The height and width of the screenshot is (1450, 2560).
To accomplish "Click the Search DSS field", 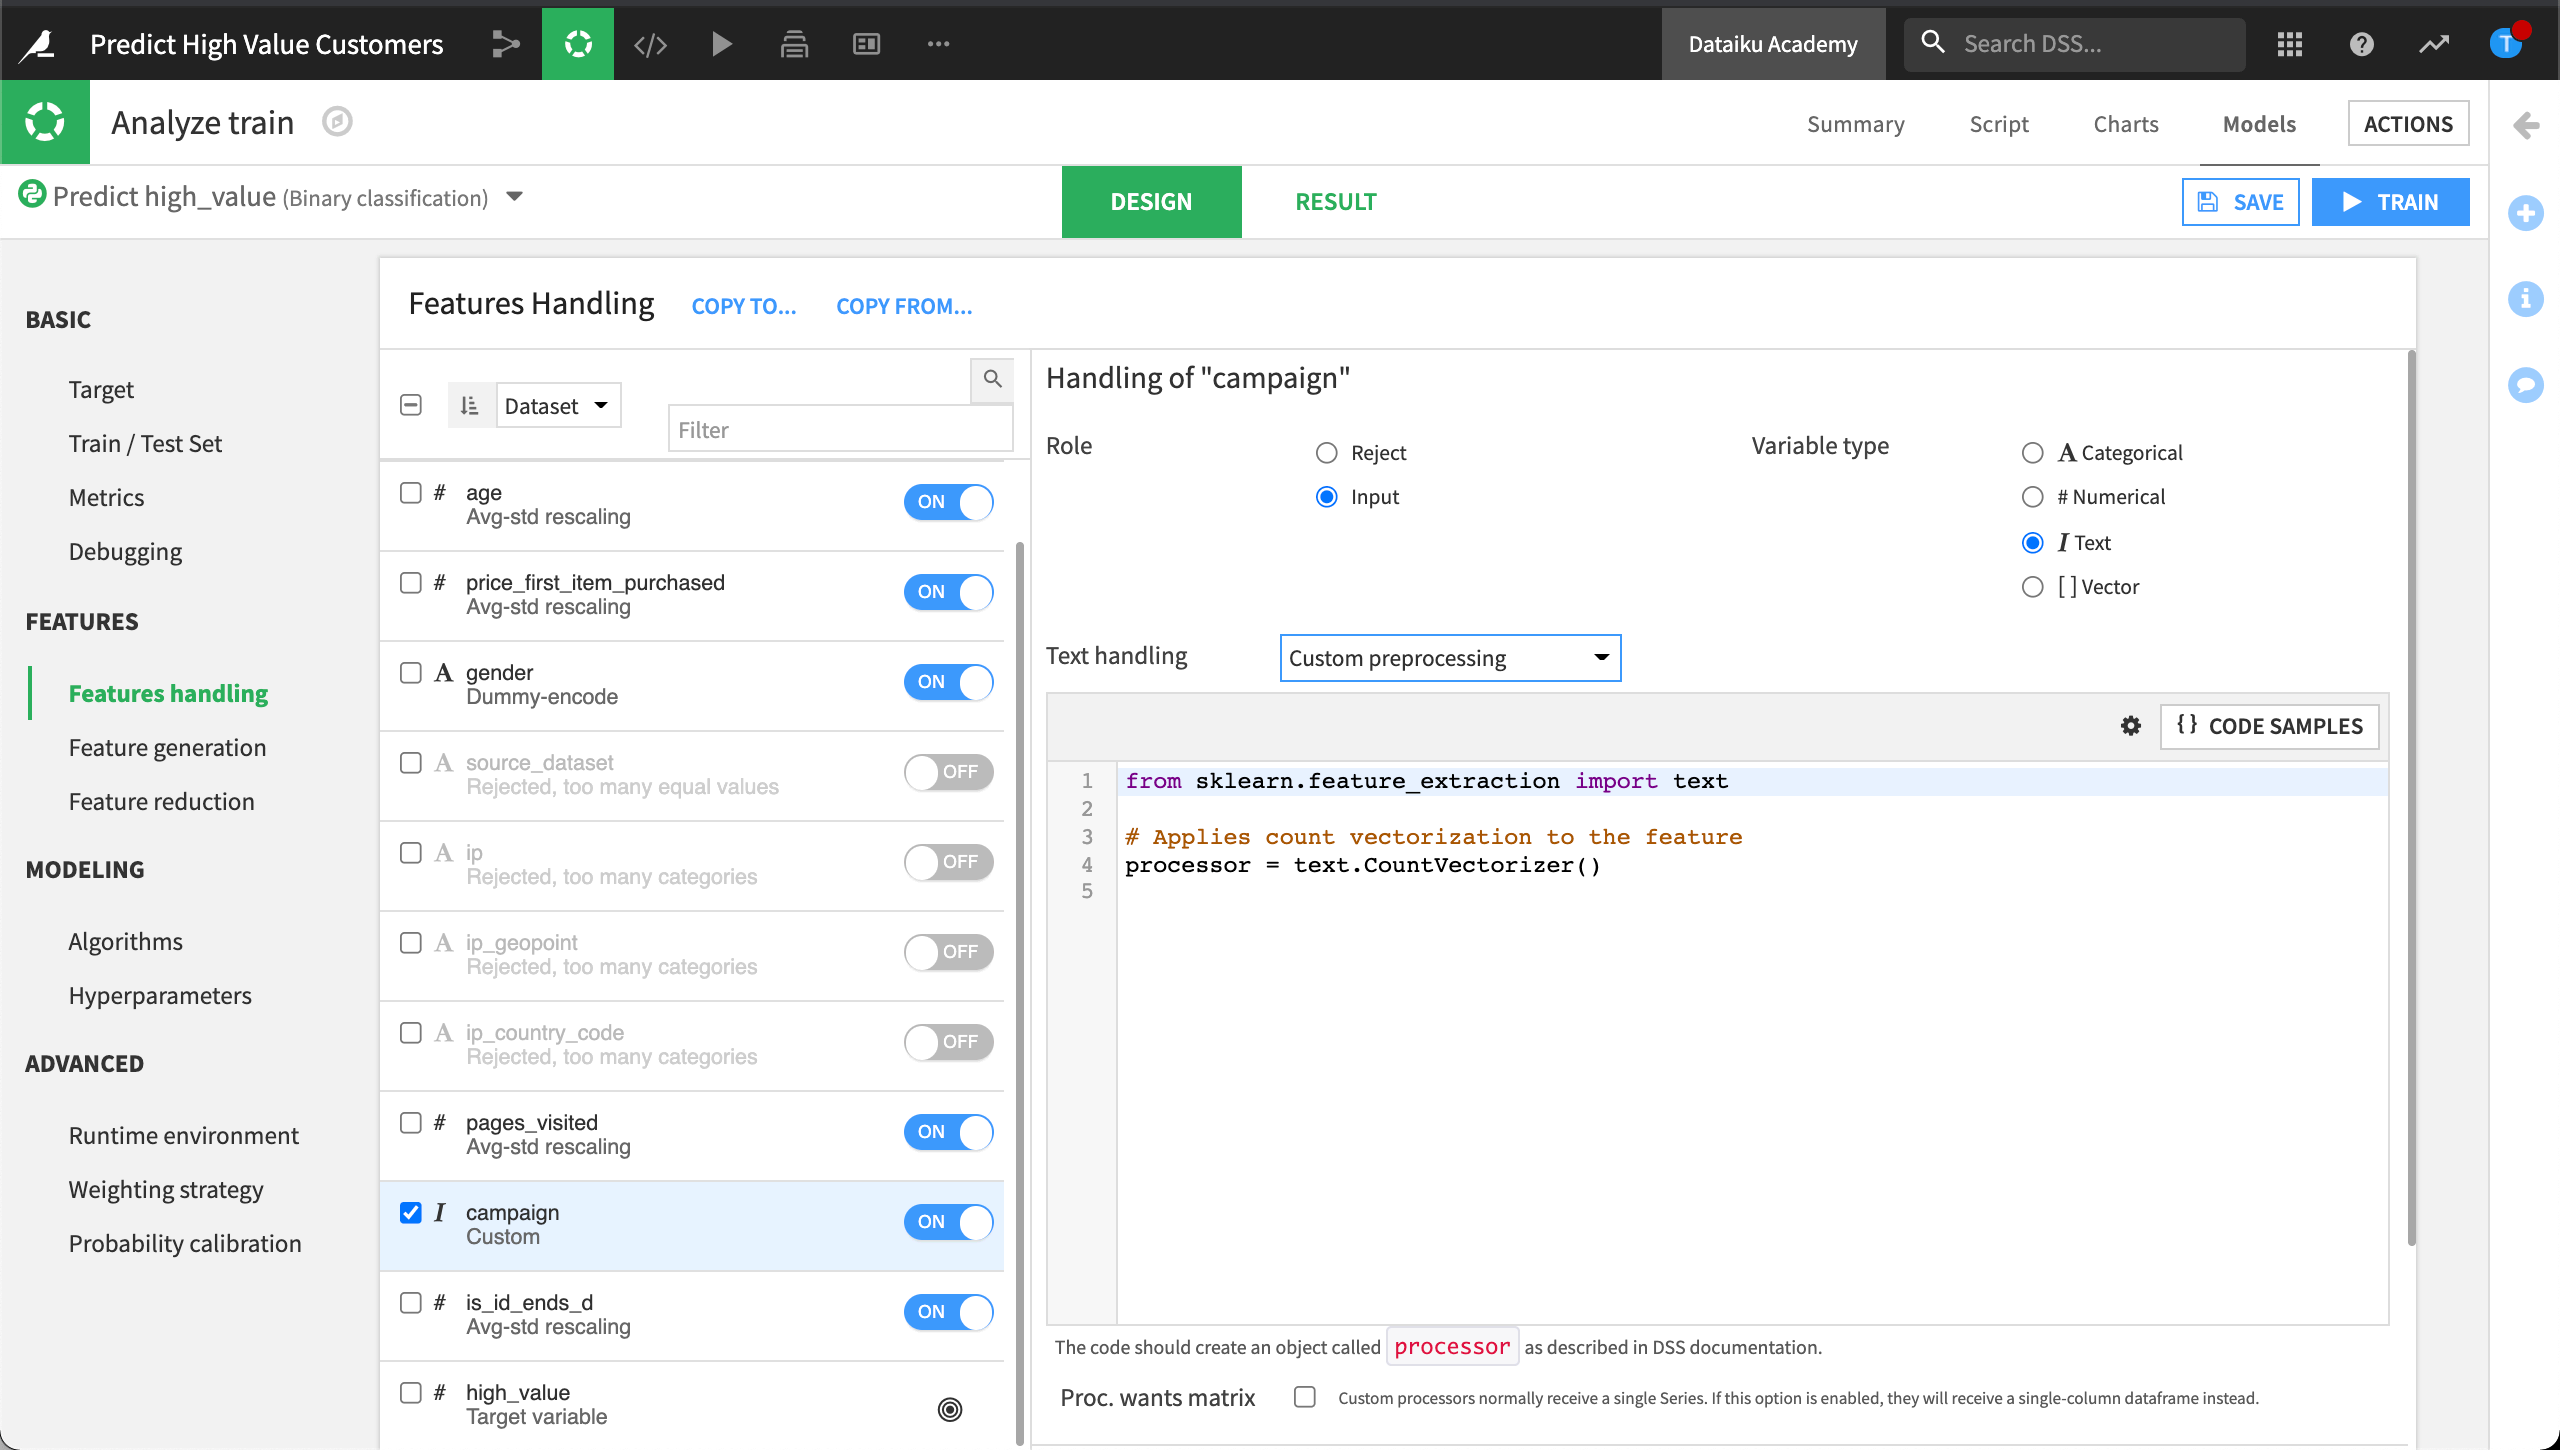I will coord(2075,44).
